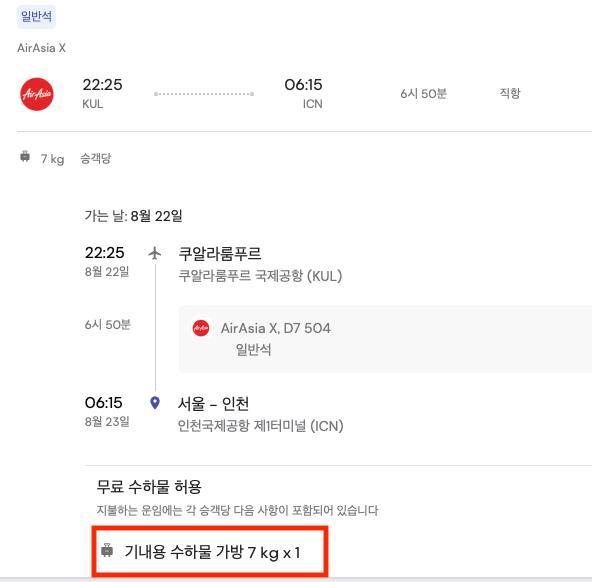Click the 6시 50분 duration in the timeline

coord(108,325)
